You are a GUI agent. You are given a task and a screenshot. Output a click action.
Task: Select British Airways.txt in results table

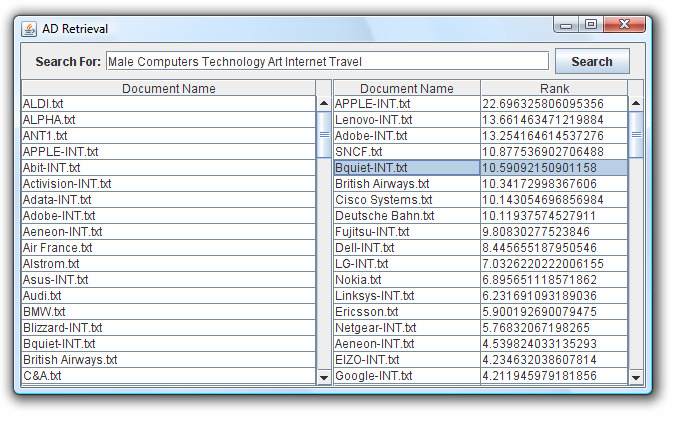407,184
